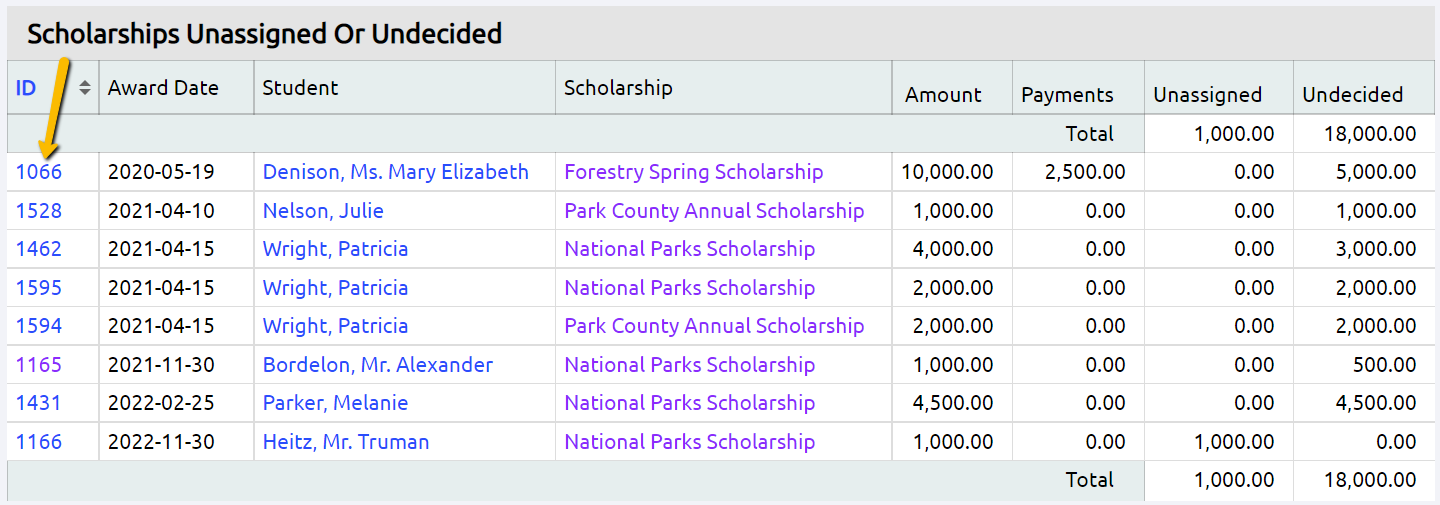Open Forestry Spring Scholarship link
1440x505 pixels.
(x=694, y=172)
